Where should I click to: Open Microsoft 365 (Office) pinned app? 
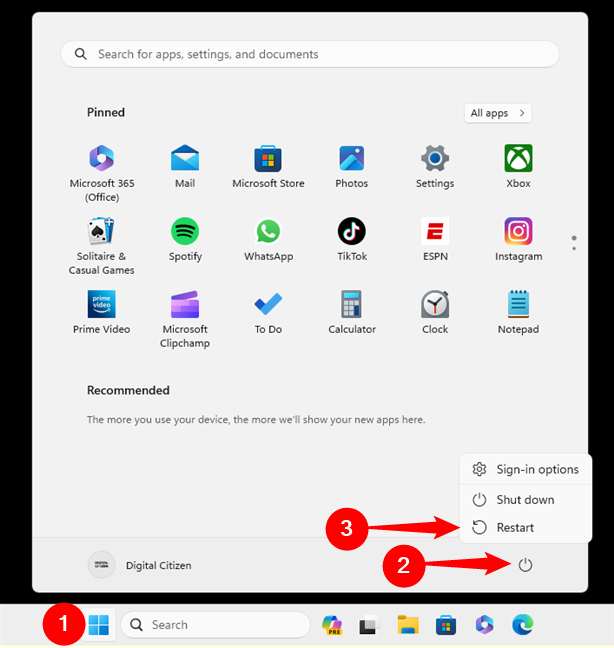coord(102,173)
